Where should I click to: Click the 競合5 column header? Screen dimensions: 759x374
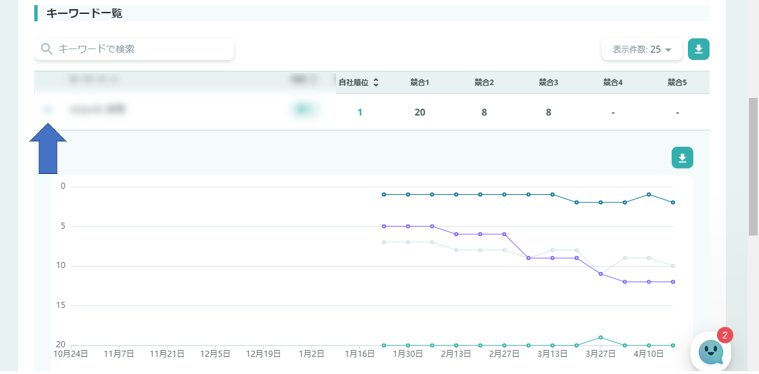point(677,83)
